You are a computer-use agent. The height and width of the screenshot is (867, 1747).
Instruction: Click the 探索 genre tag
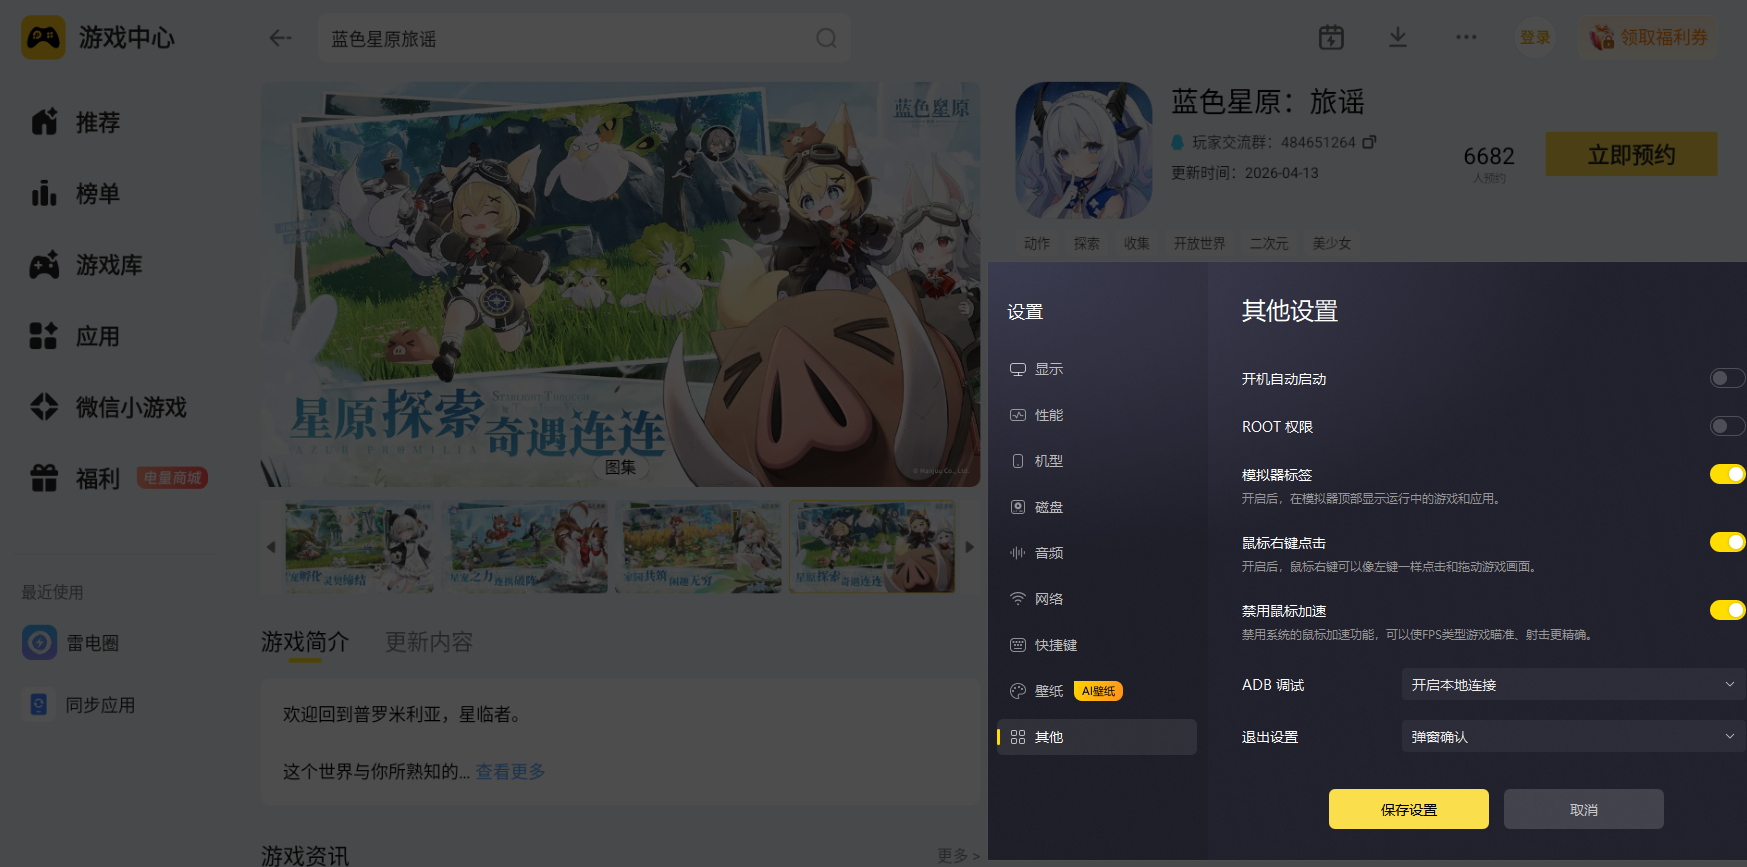click(x=1087, y=243)
